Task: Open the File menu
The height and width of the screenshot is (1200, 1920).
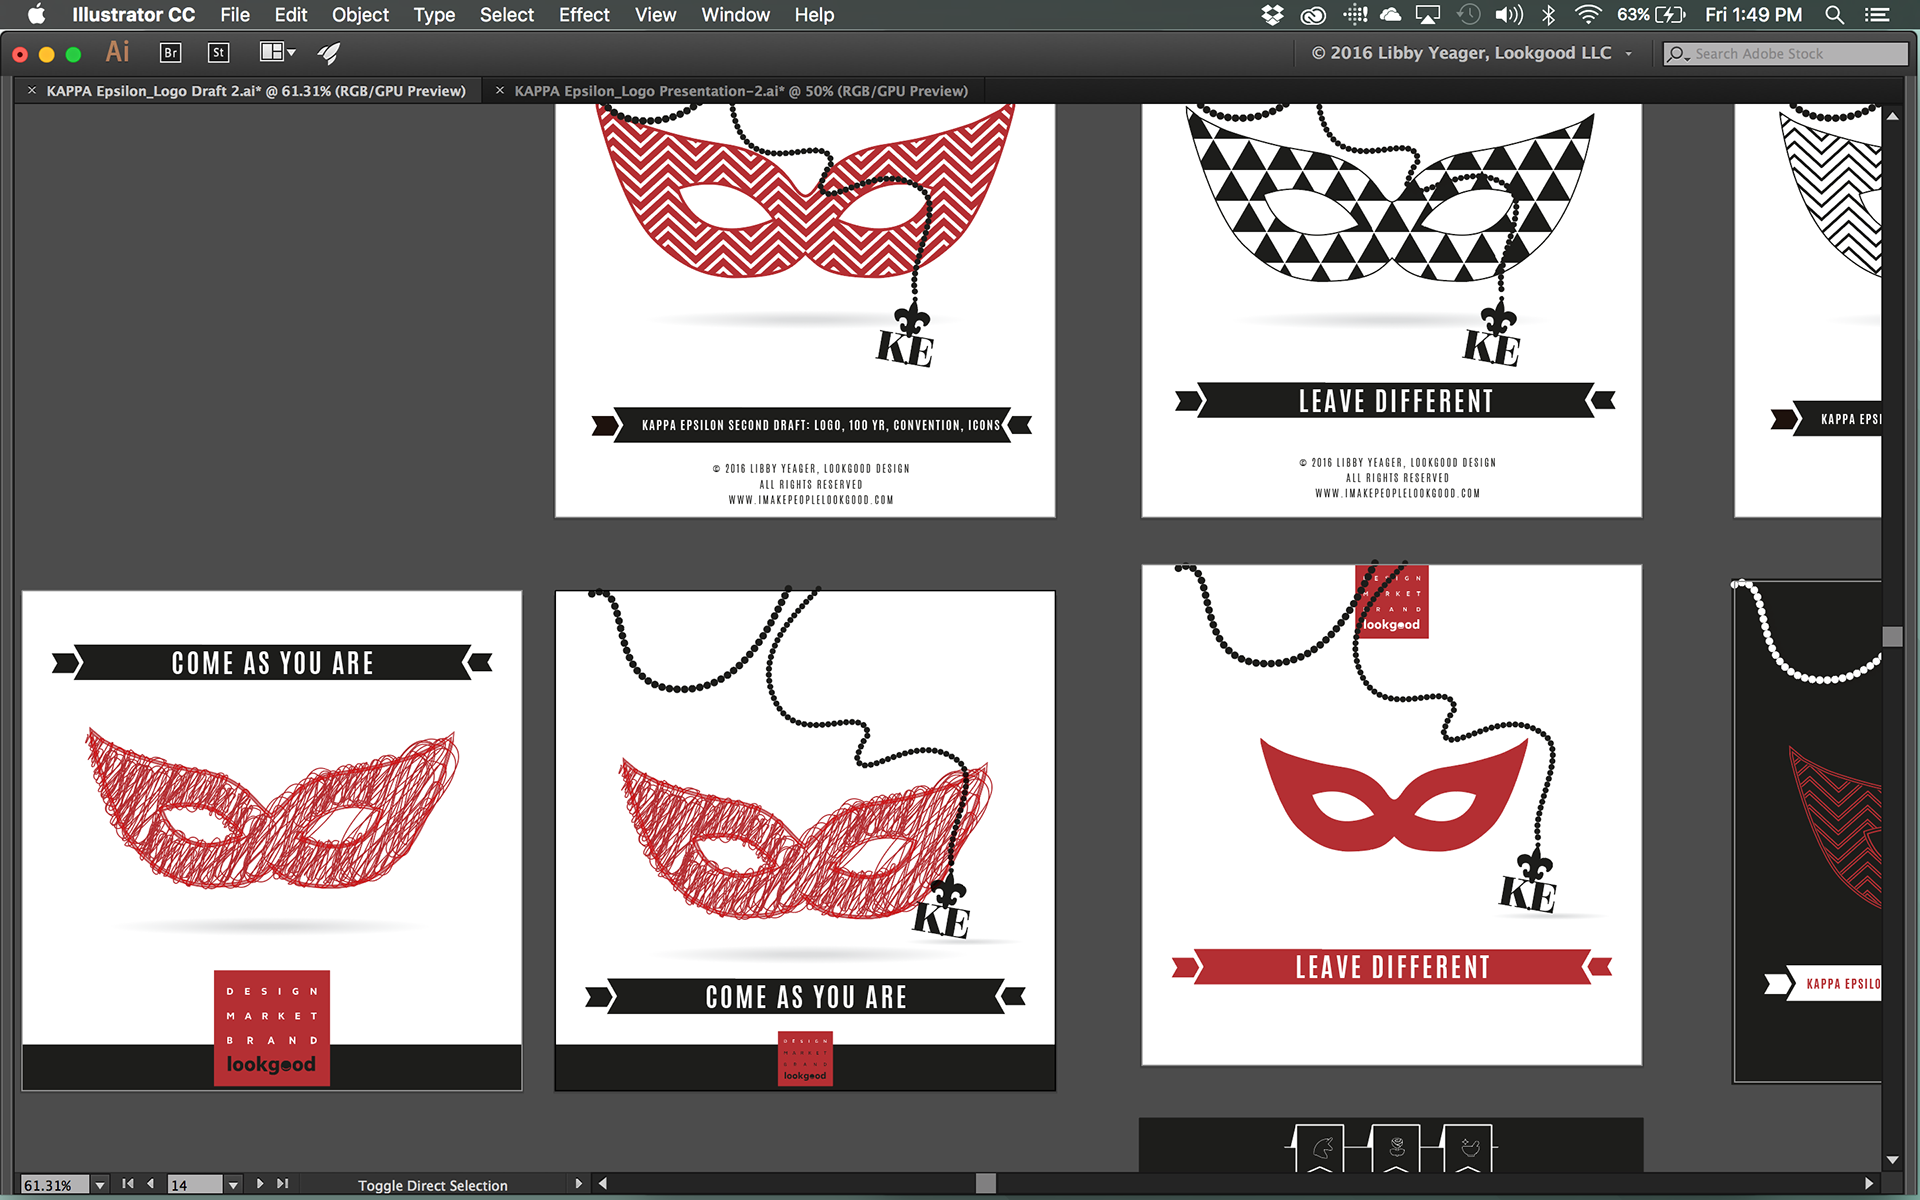Action: (235, 15)
